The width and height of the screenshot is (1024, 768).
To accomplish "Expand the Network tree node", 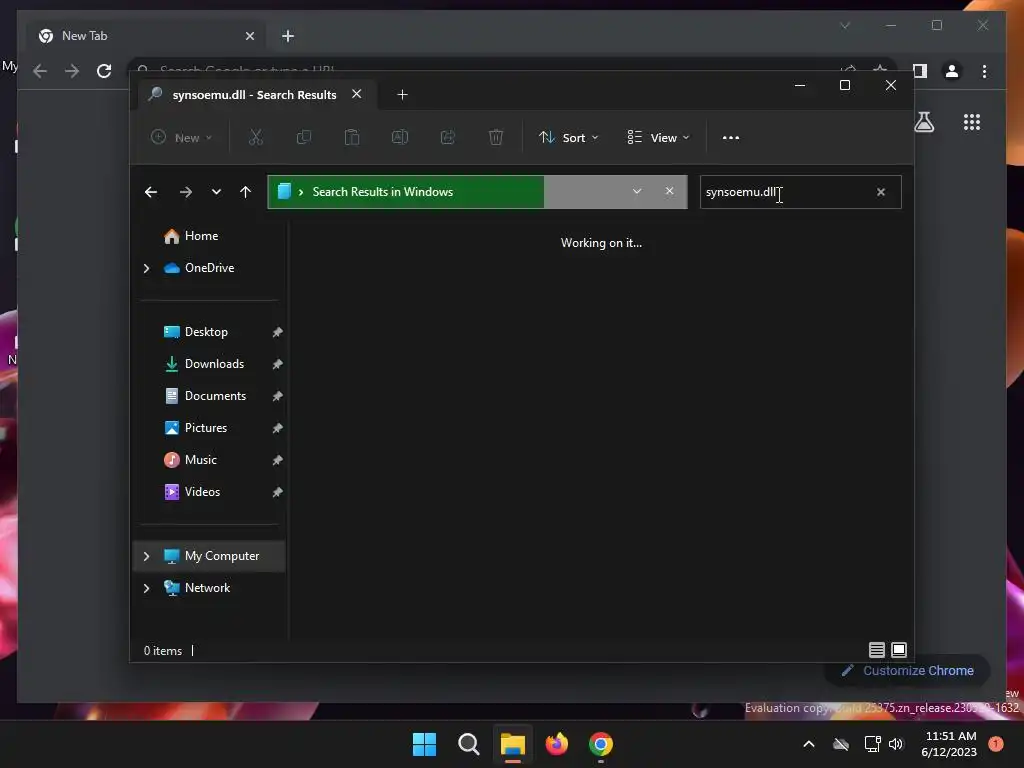I will (146, 588).
